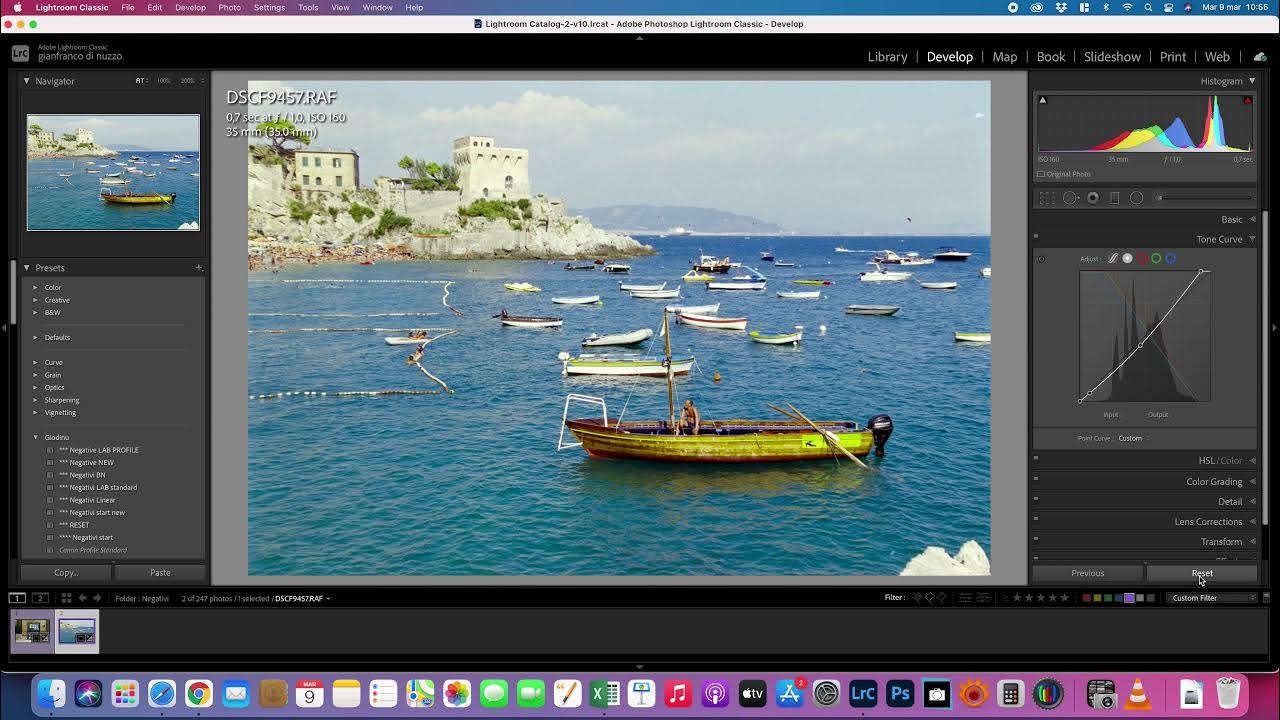This screenshot has width=1280, height=720.
Task: Open the Develop menu in menu bar
Action: (190, 7)
